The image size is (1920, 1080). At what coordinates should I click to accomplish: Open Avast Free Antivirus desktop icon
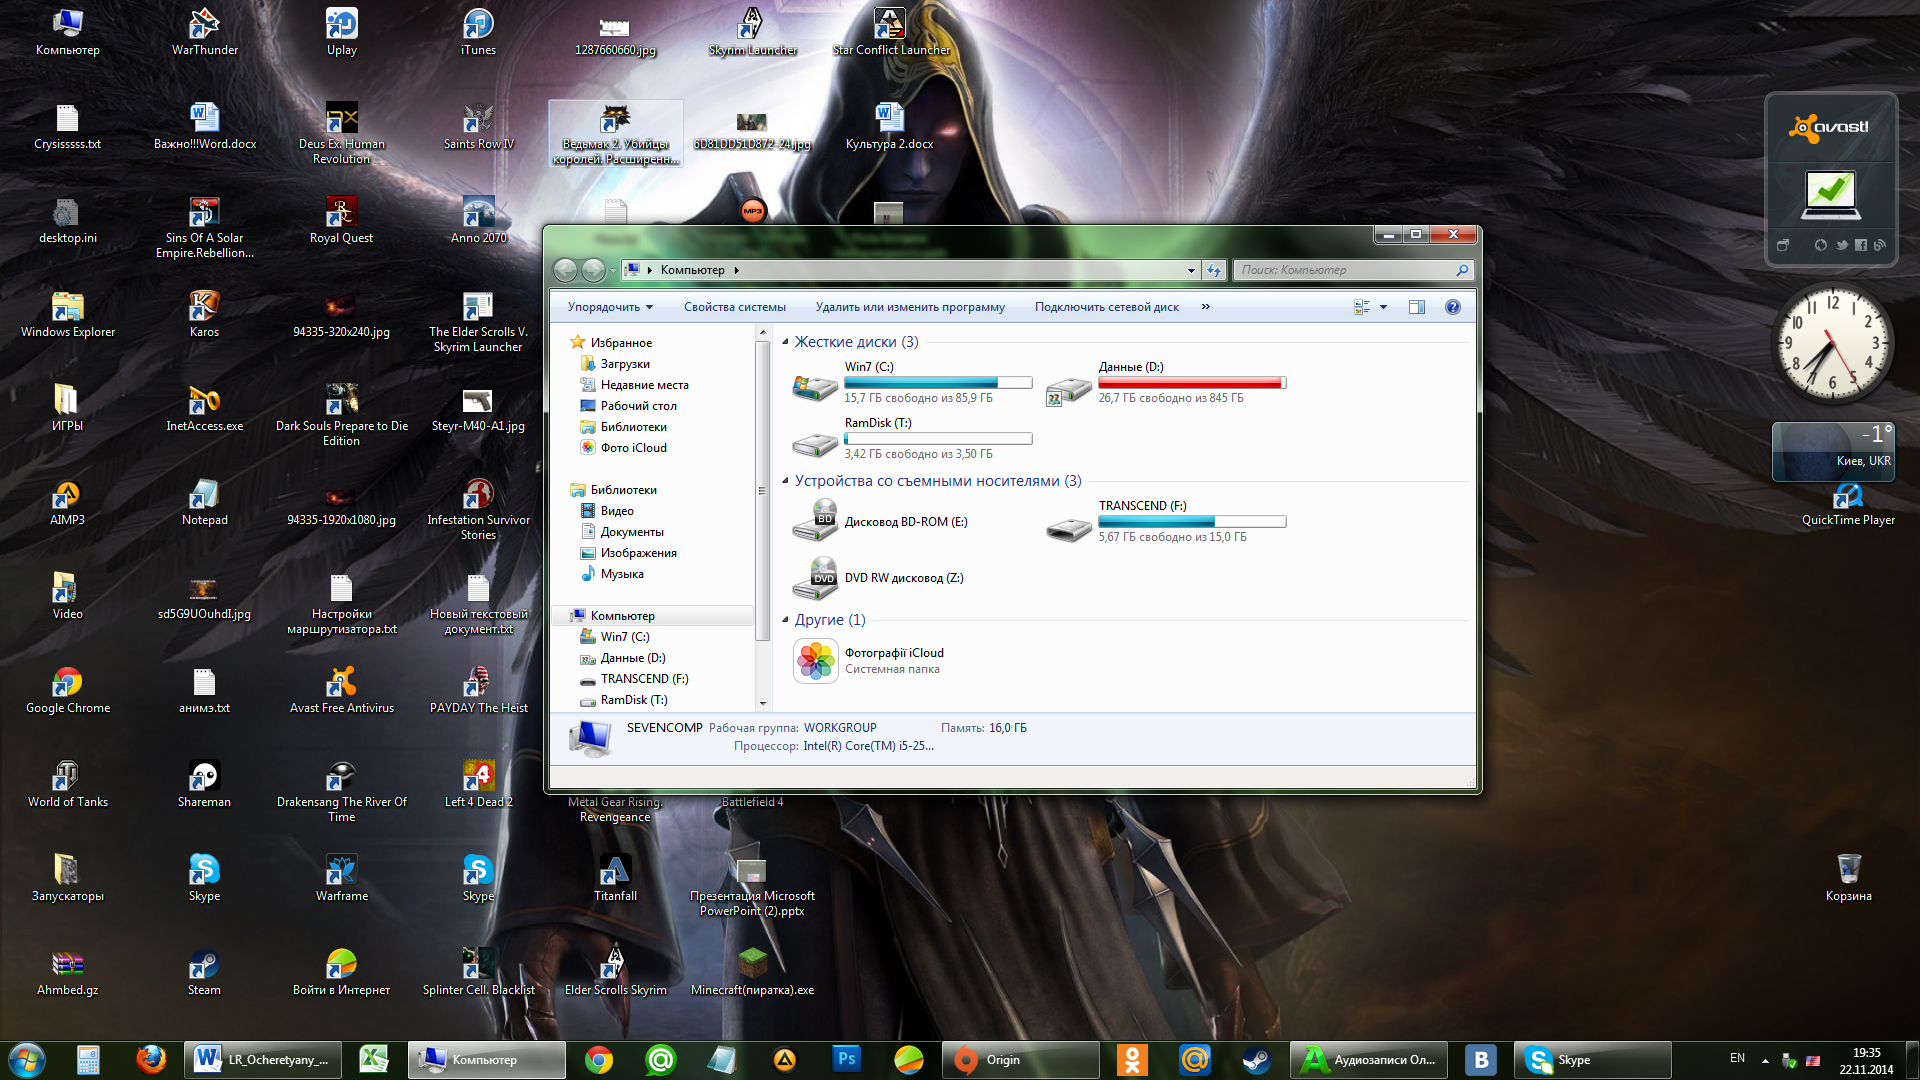pos(342,689)
